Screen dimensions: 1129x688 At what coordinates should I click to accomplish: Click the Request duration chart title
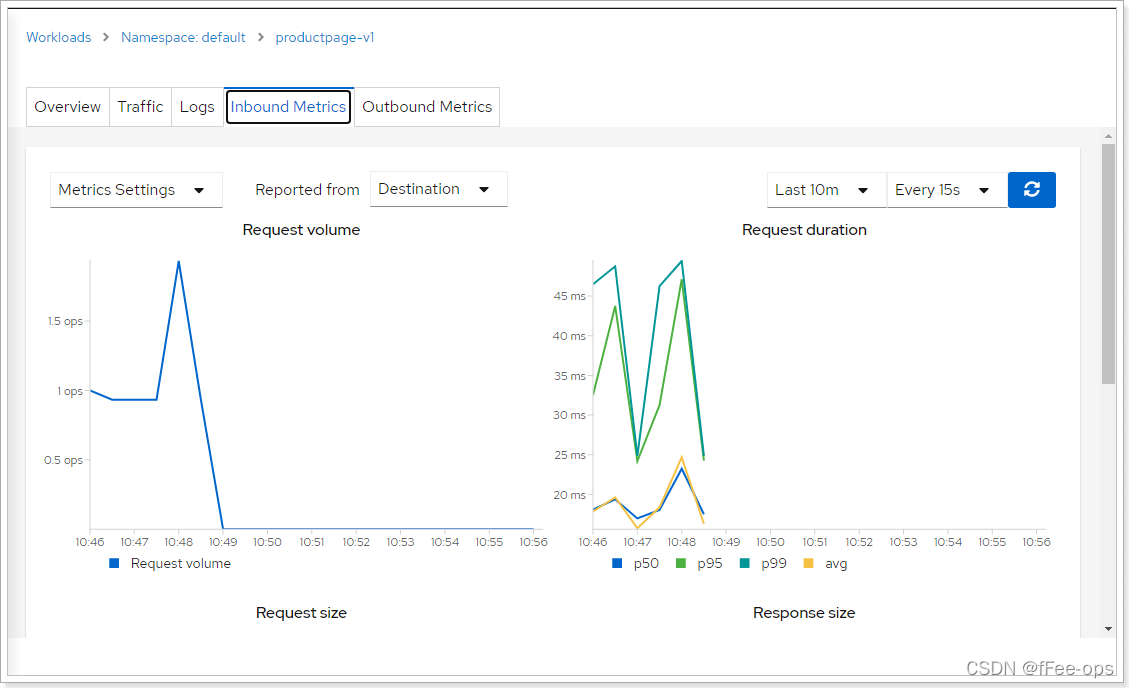tap(804, 230)
